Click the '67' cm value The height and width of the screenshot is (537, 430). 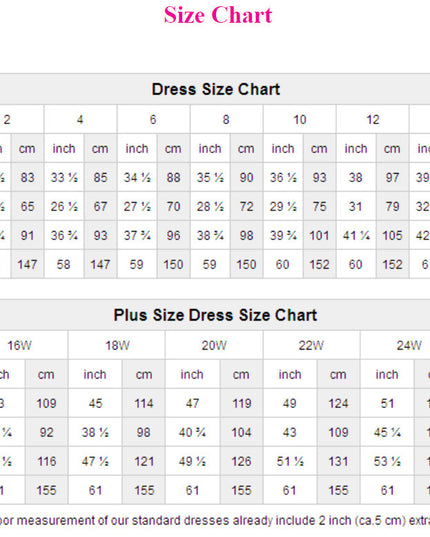100,207
